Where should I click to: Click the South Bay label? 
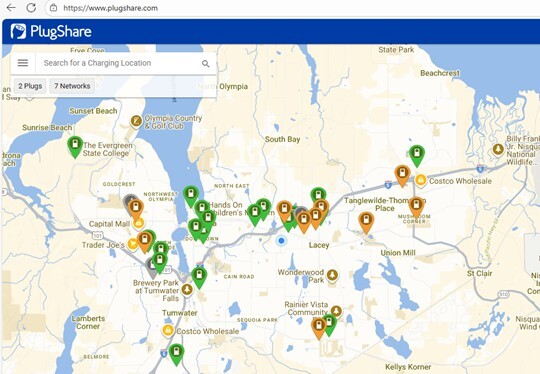coord(282,139)
